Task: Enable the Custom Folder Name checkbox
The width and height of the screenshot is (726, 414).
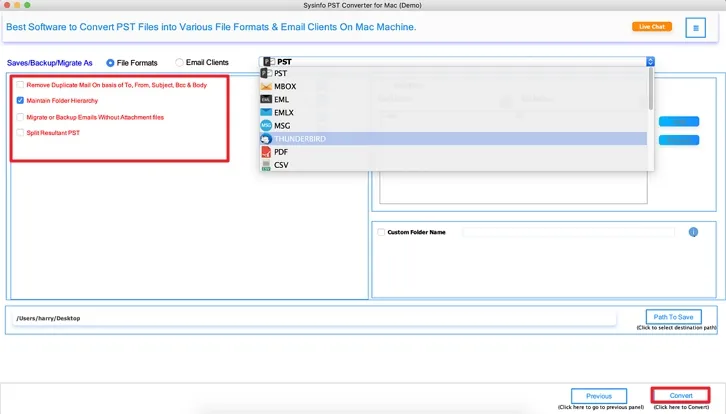Action: point(381,232)
